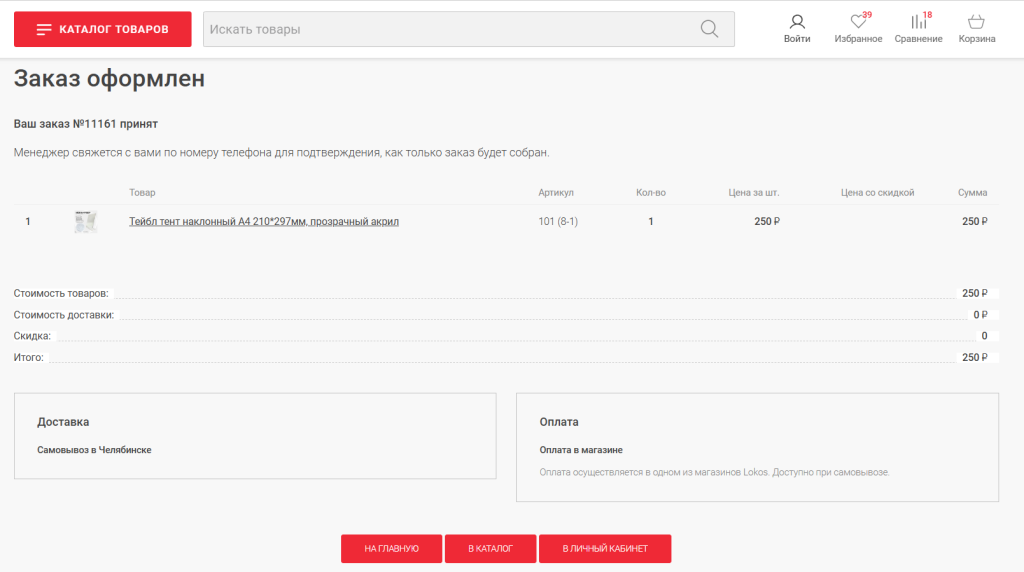Image resolution: width=1024 pixels, height=572 pixels.
Task: Open the Тейбл тент наклонный А4 product link
Action: coord(264,222)
